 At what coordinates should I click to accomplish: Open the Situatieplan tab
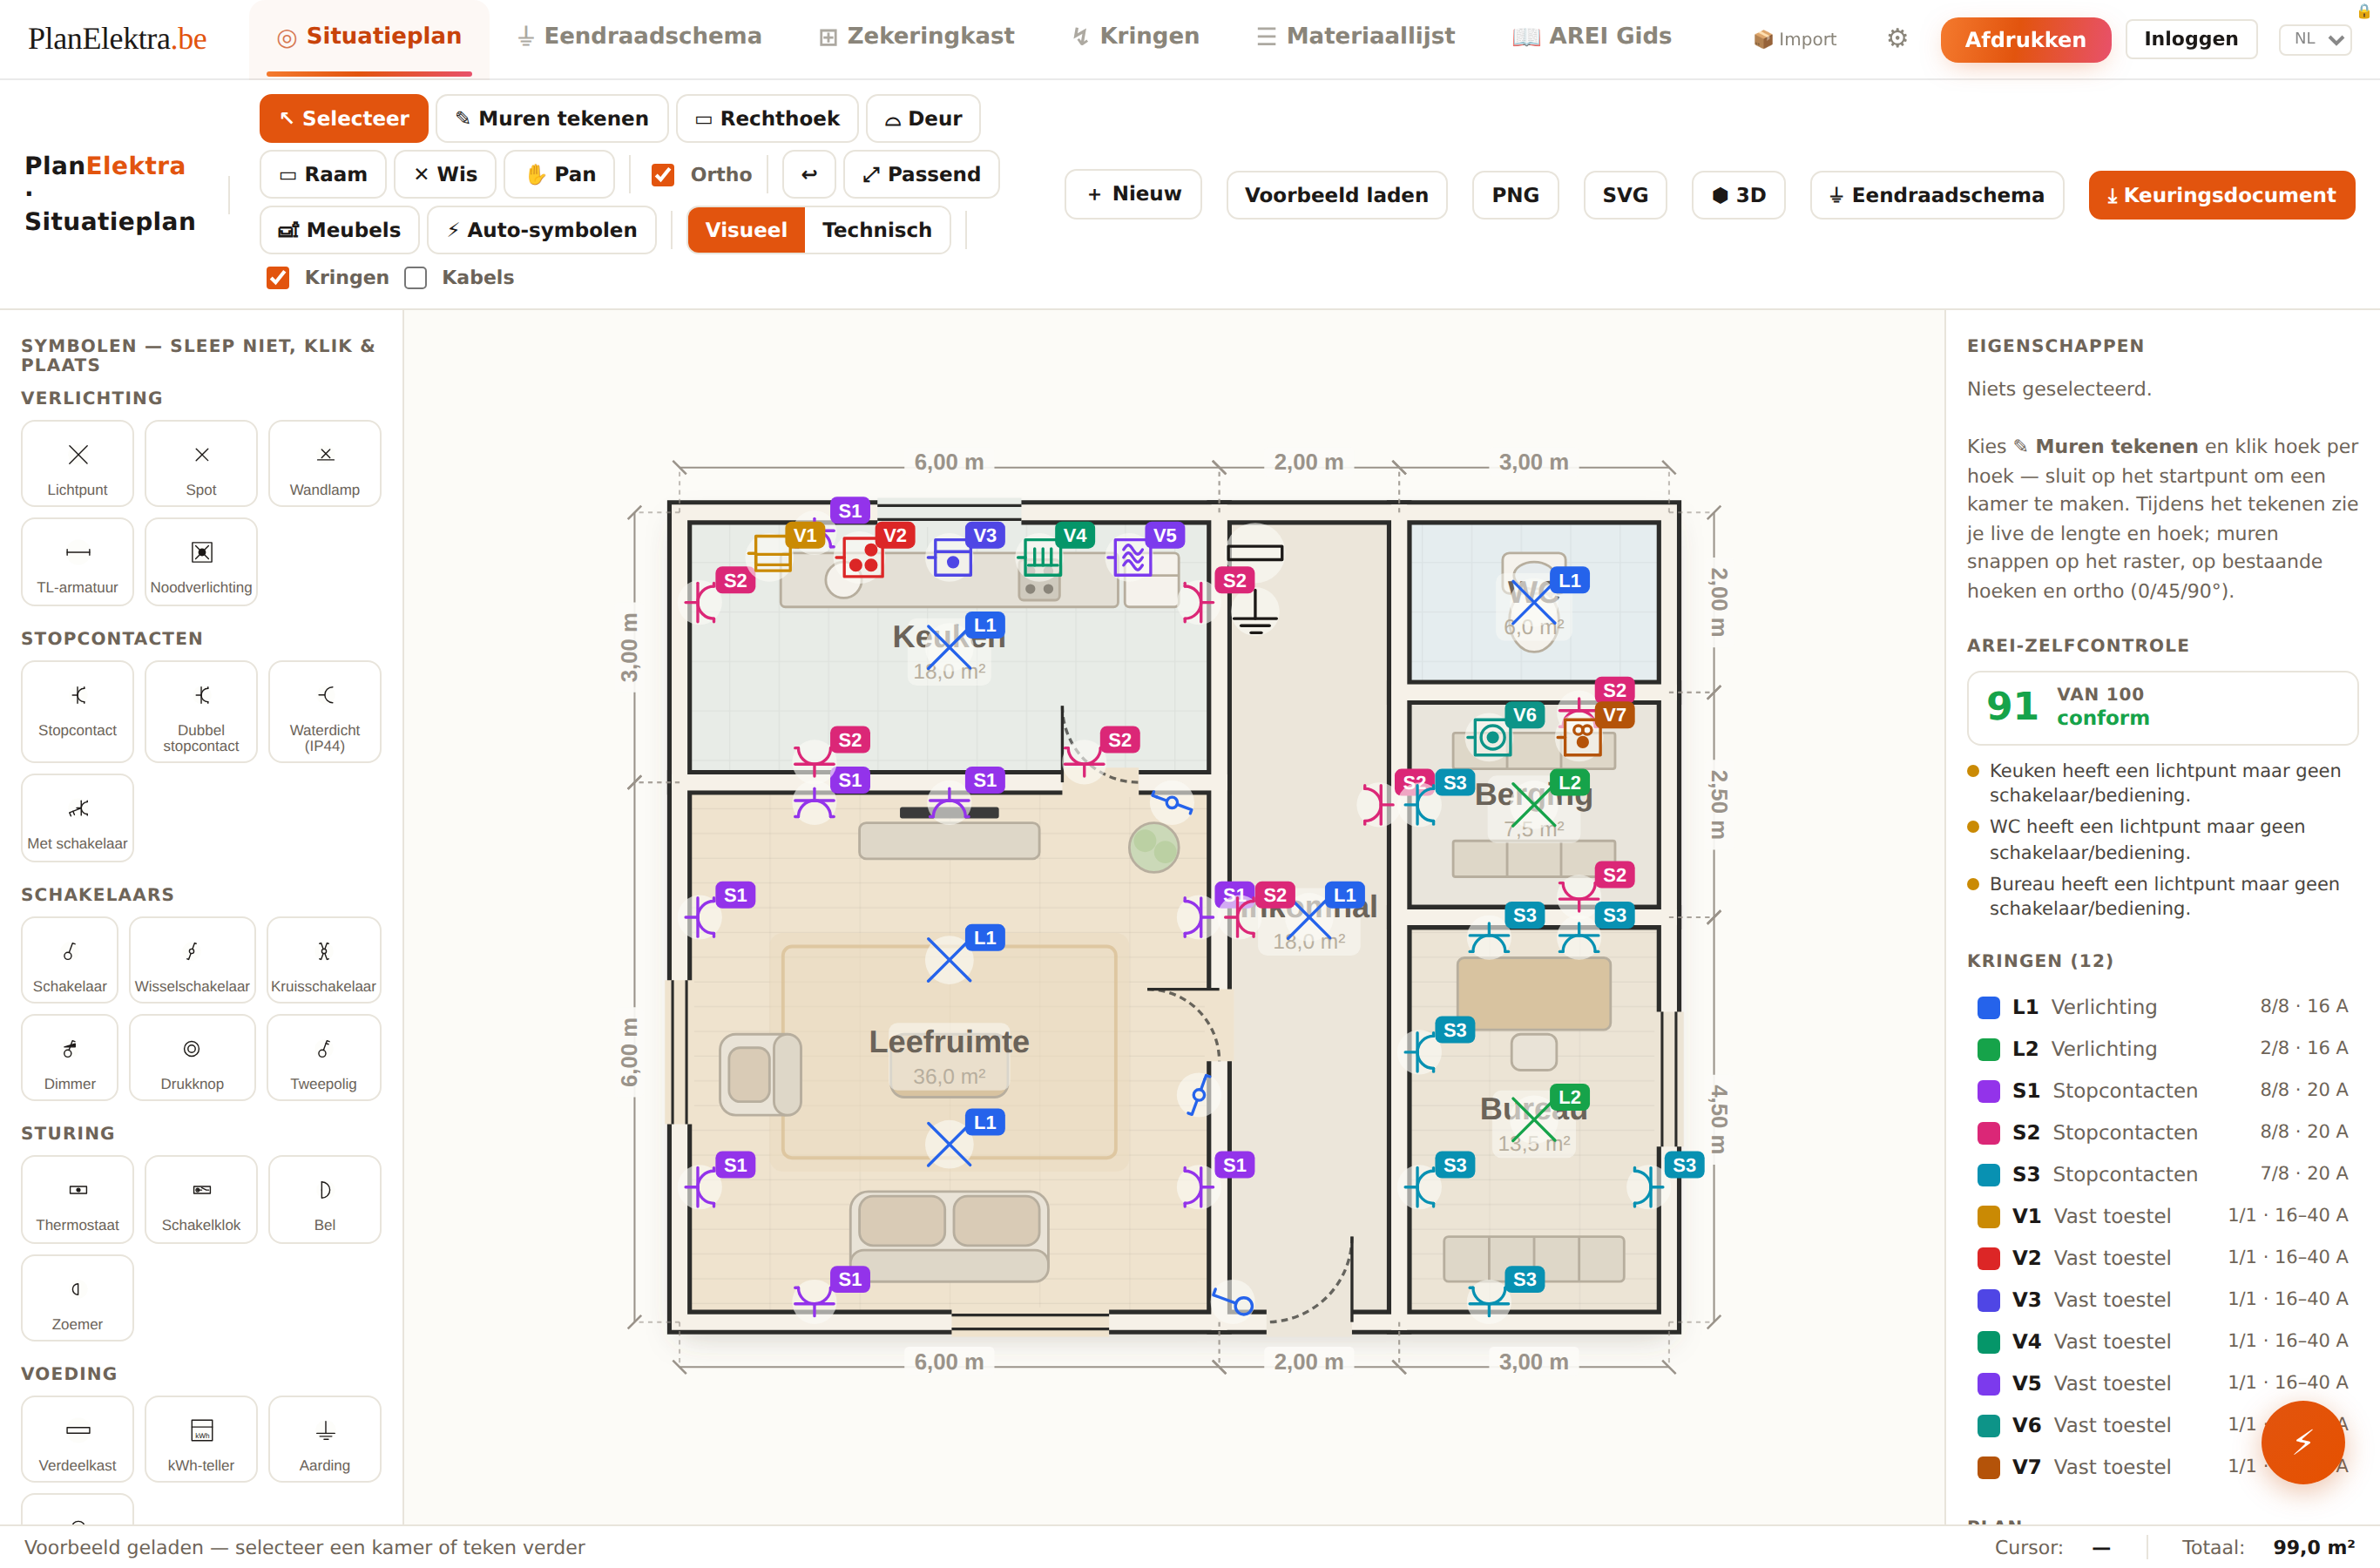click(369, 37)
